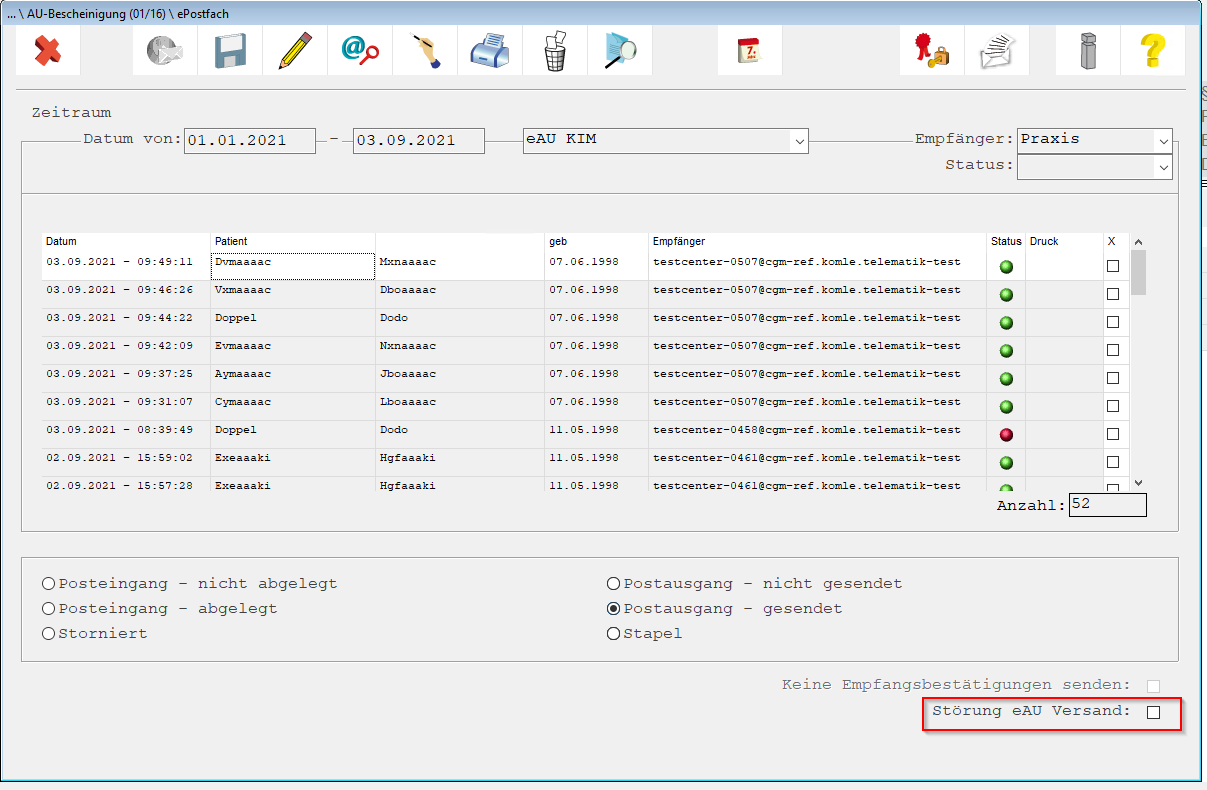Enable the 'Störung eAU Versand' checkbox

click(x=1153, y=712)
